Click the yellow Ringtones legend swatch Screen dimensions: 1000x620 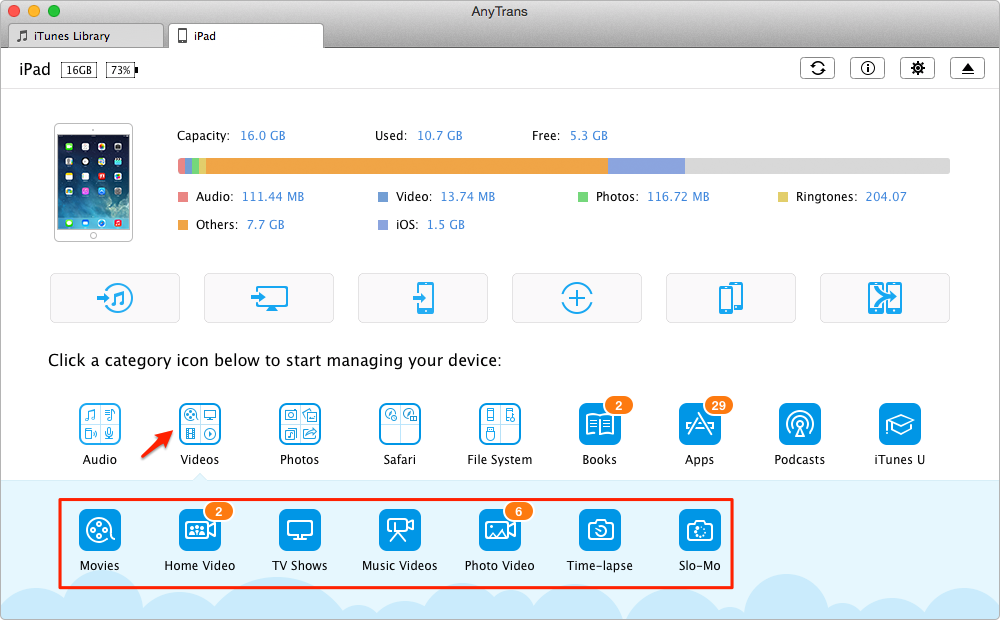click(x=783, y=197)
